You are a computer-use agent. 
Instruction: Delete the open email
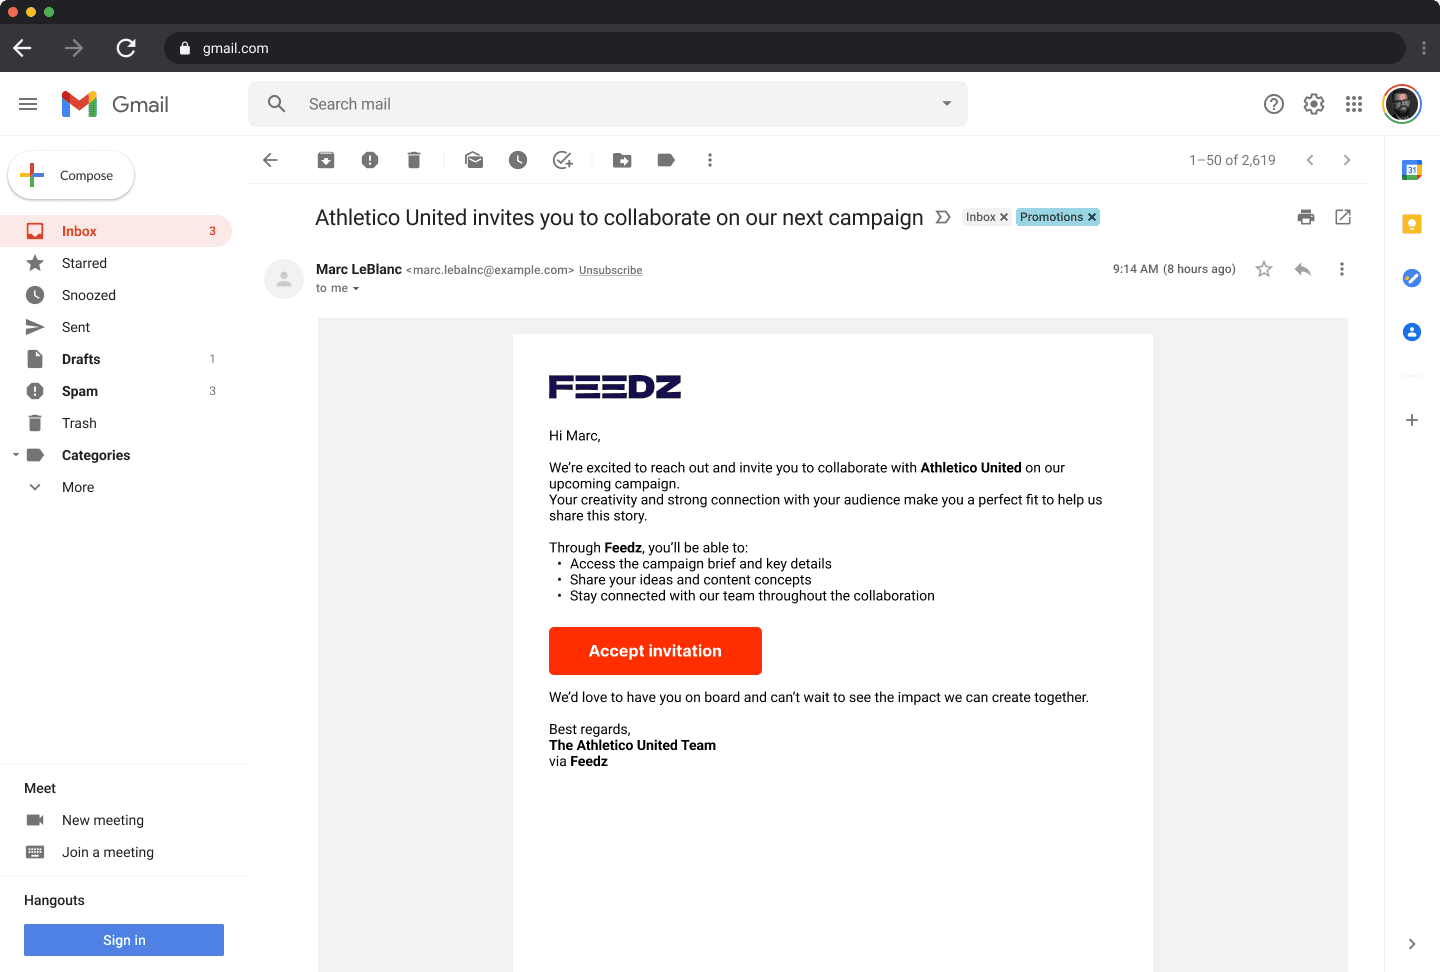414,160
